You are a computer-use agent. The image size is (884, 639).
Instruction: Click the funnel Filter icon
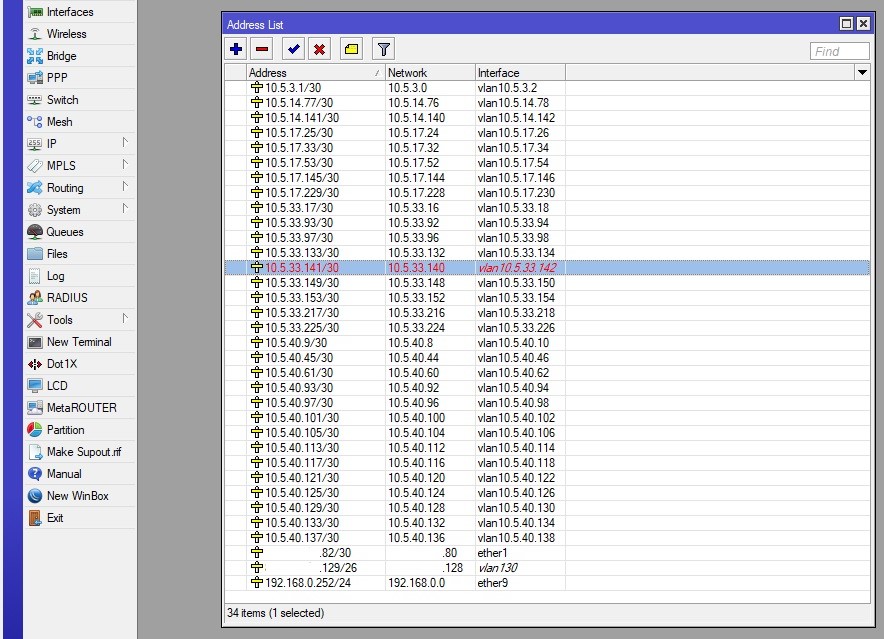pyautogui.click(x=383, y=50)
